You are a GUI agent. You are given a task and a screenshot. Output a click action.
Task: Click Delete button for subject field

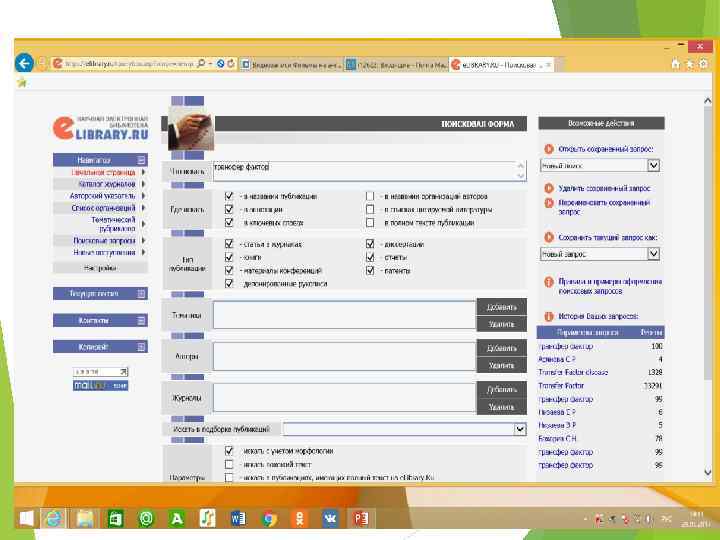[501, 324]
